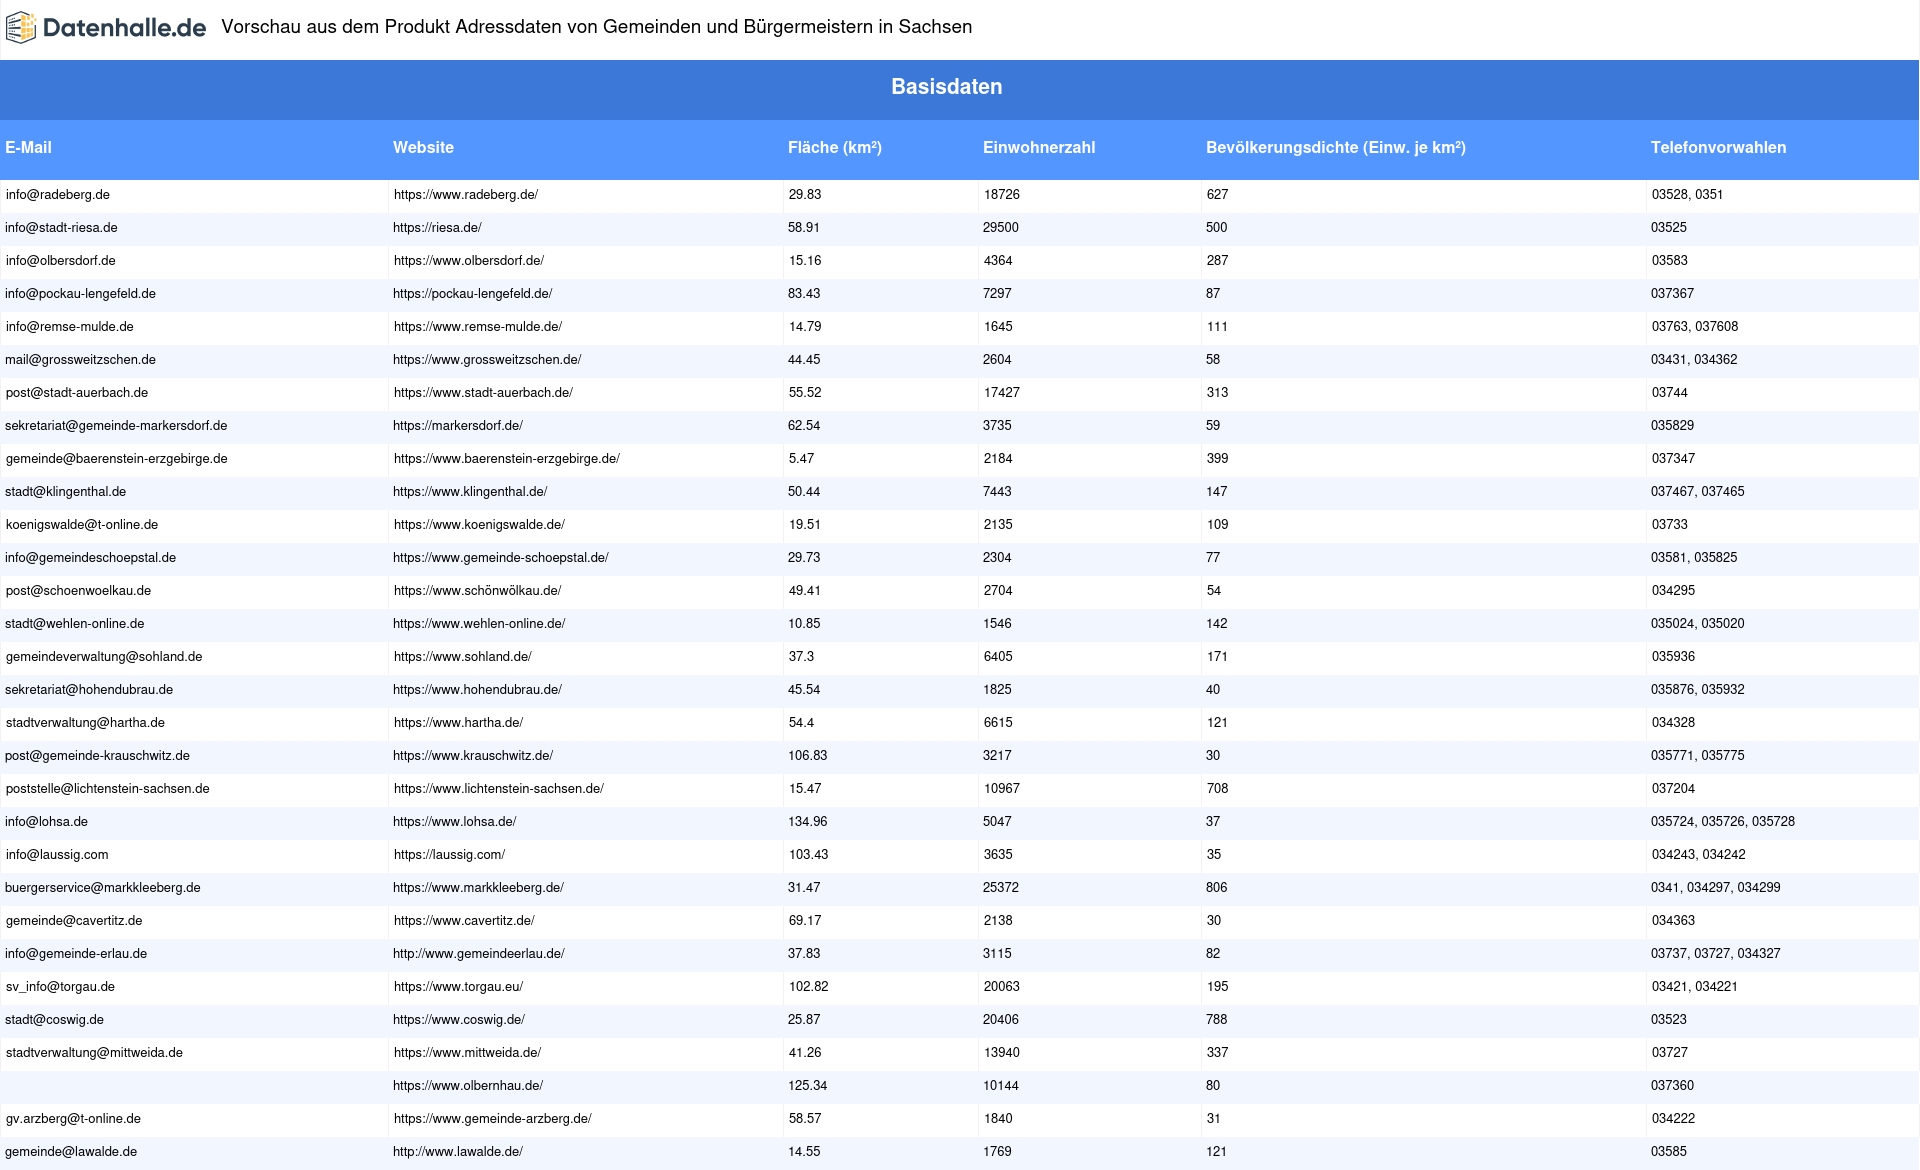Viewport: 1920px width, 1170px height.
Task: Select email sekretariat@hohendubrau.de
Action: (89, 690)
